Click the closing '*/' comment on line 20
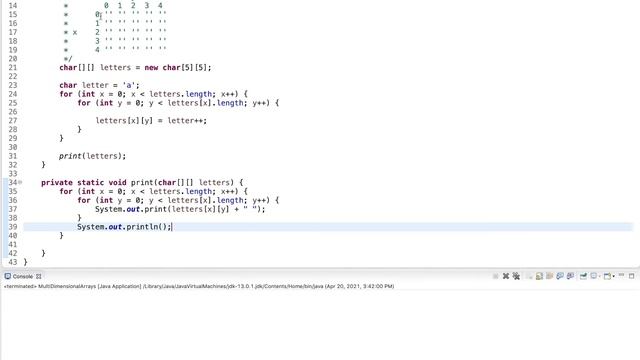Screen dimensions: 640x360 (x=68, y=59)
